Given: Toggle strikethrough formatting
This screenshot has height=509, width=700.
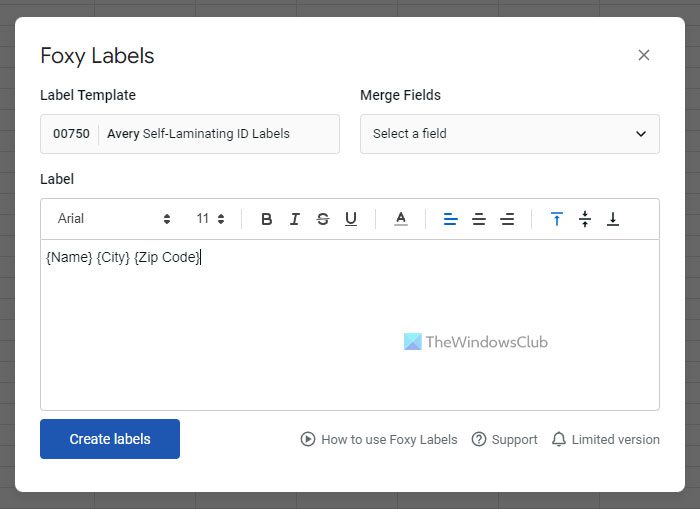Looking at the screenshot, I should pyautogui.click(x=323, y=219).
